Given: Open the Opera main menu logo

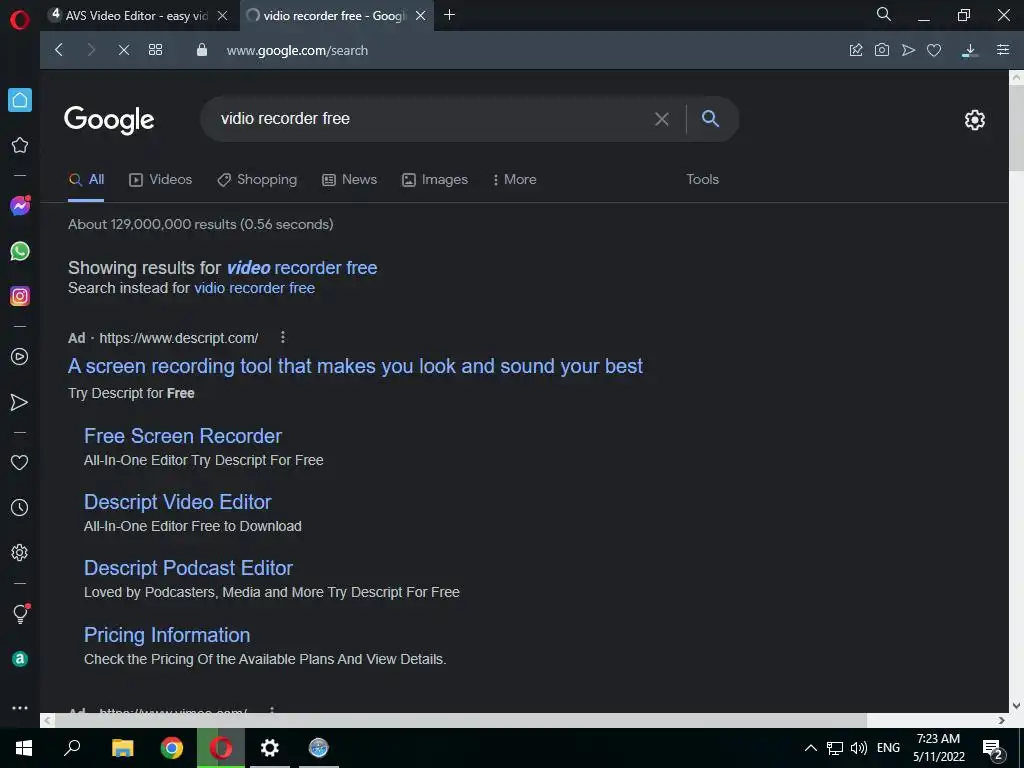Looking at the screenshot, I should [20, 20].
